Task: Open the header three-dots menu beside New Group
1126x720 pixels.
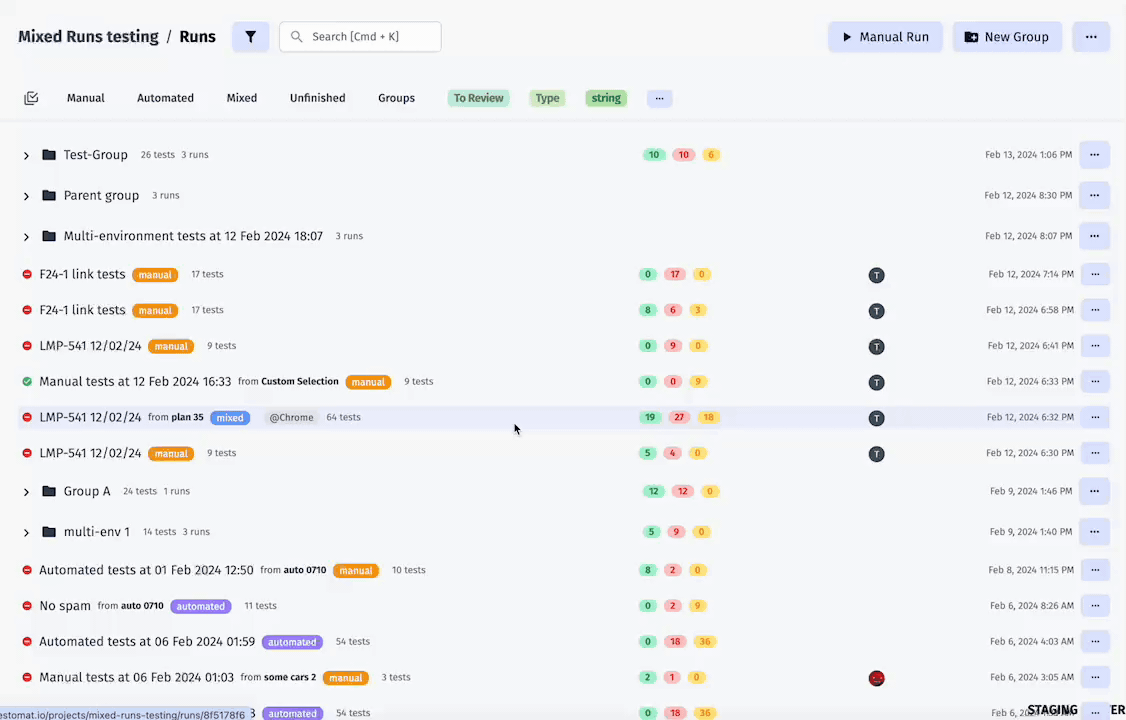Action: (1091, 37)
